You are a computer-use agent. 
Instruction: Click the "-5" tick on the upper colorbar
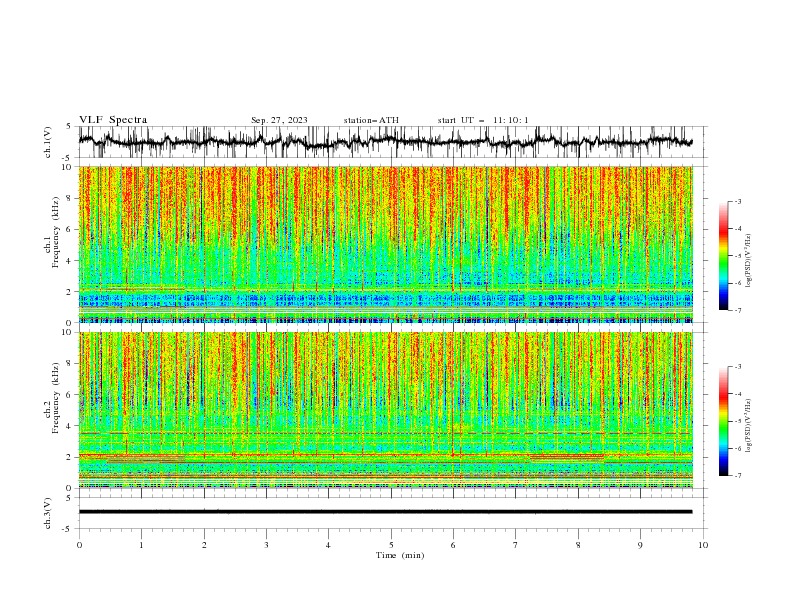738,256
